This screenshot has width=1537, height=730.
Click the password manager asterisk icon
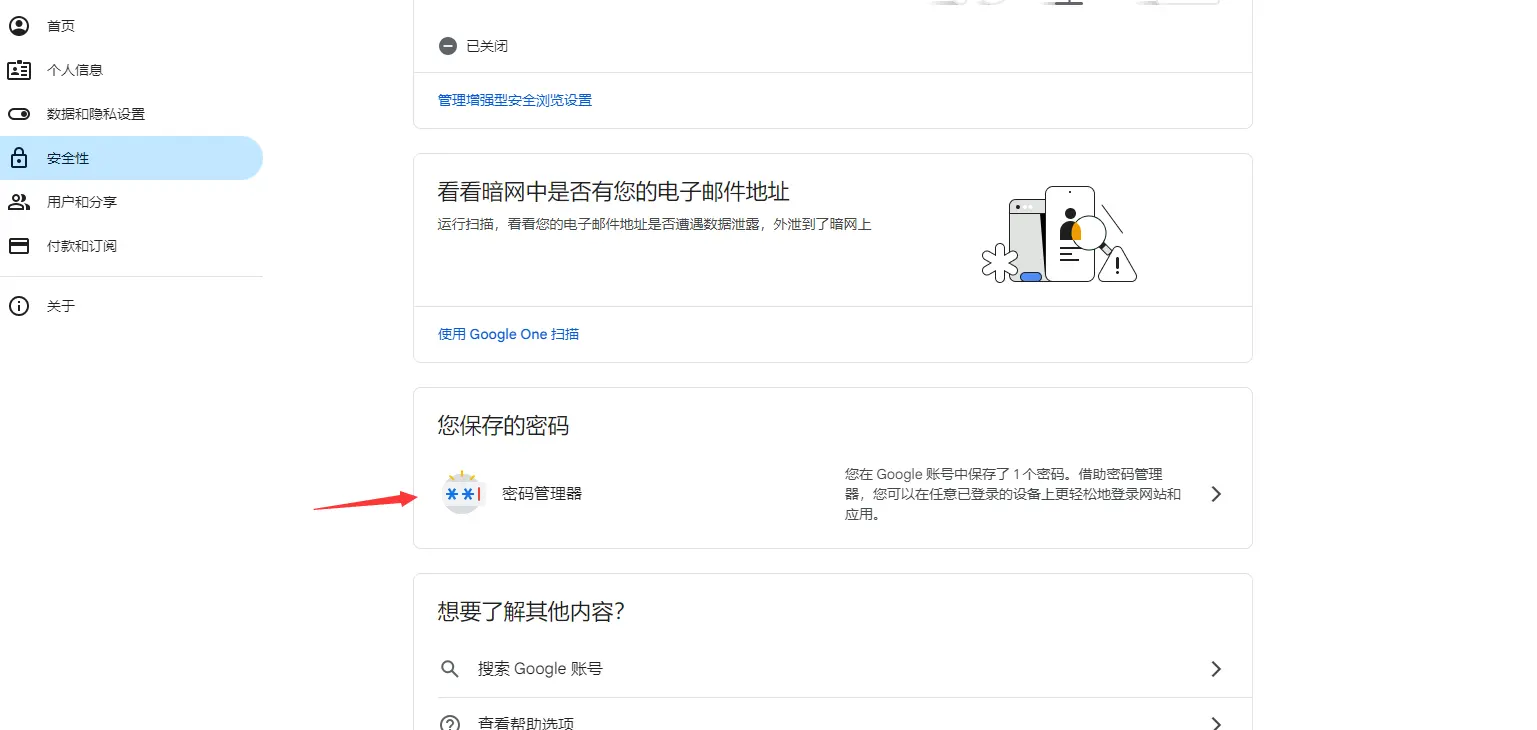tap(463, 493)
